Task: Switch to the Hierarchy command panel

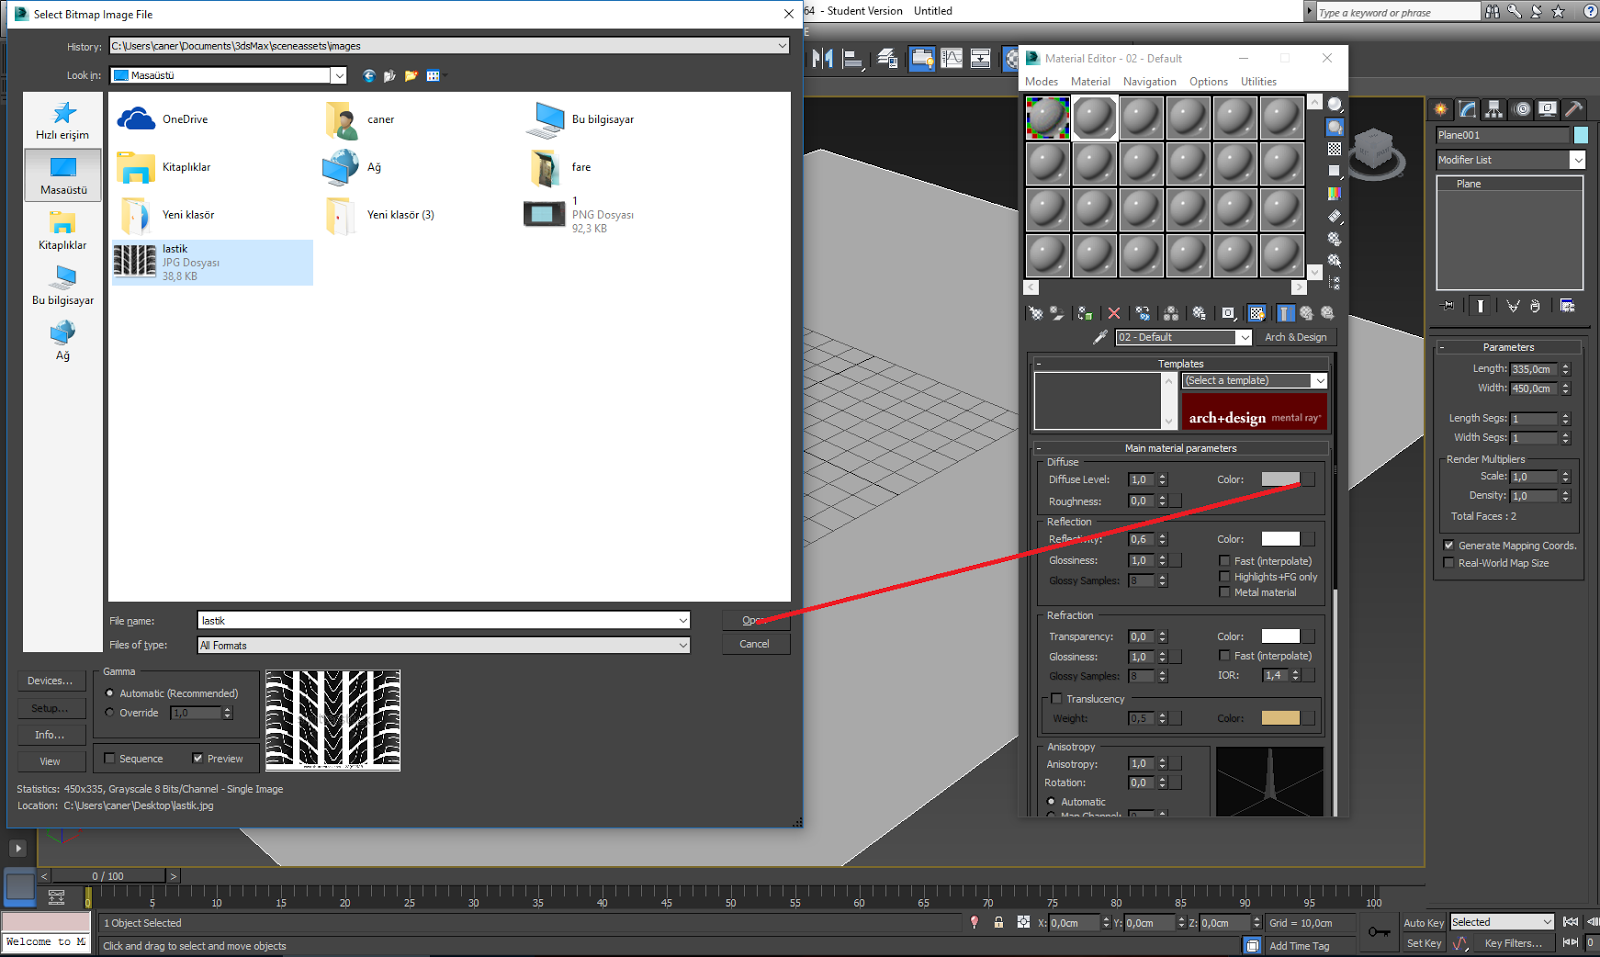Action: tap(1494, 109)
